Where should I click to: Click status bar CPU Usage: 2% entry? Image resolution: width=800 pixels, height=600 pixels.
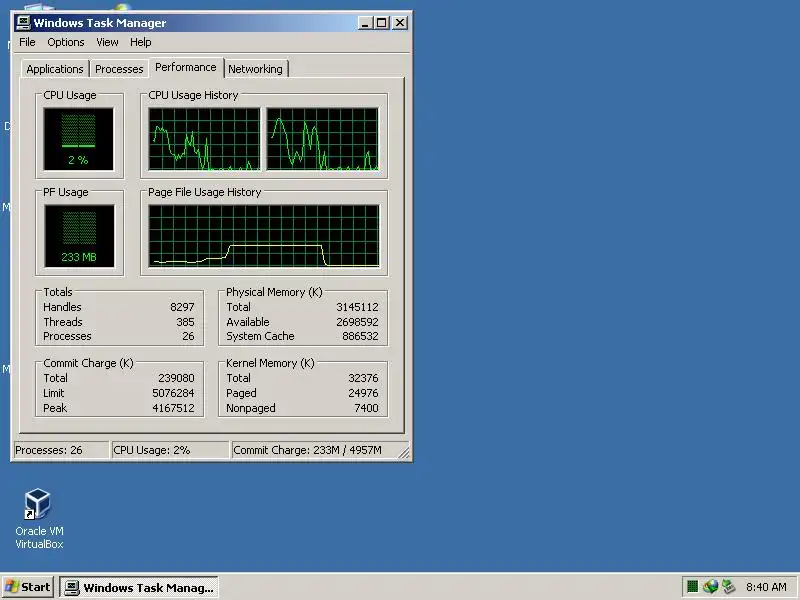[169, 450]
